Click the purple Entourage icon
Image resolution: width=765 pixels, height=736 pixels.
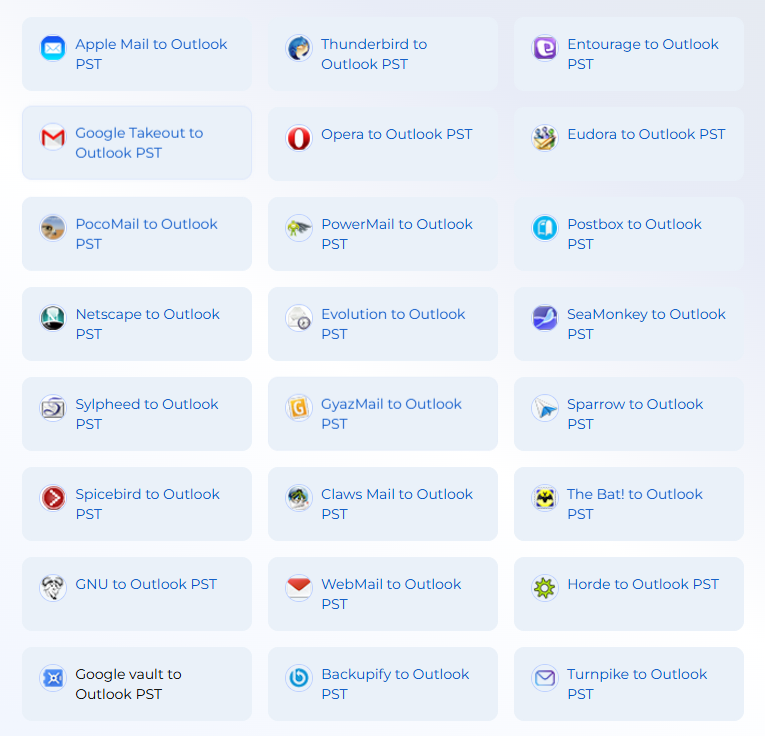point(545,48)
